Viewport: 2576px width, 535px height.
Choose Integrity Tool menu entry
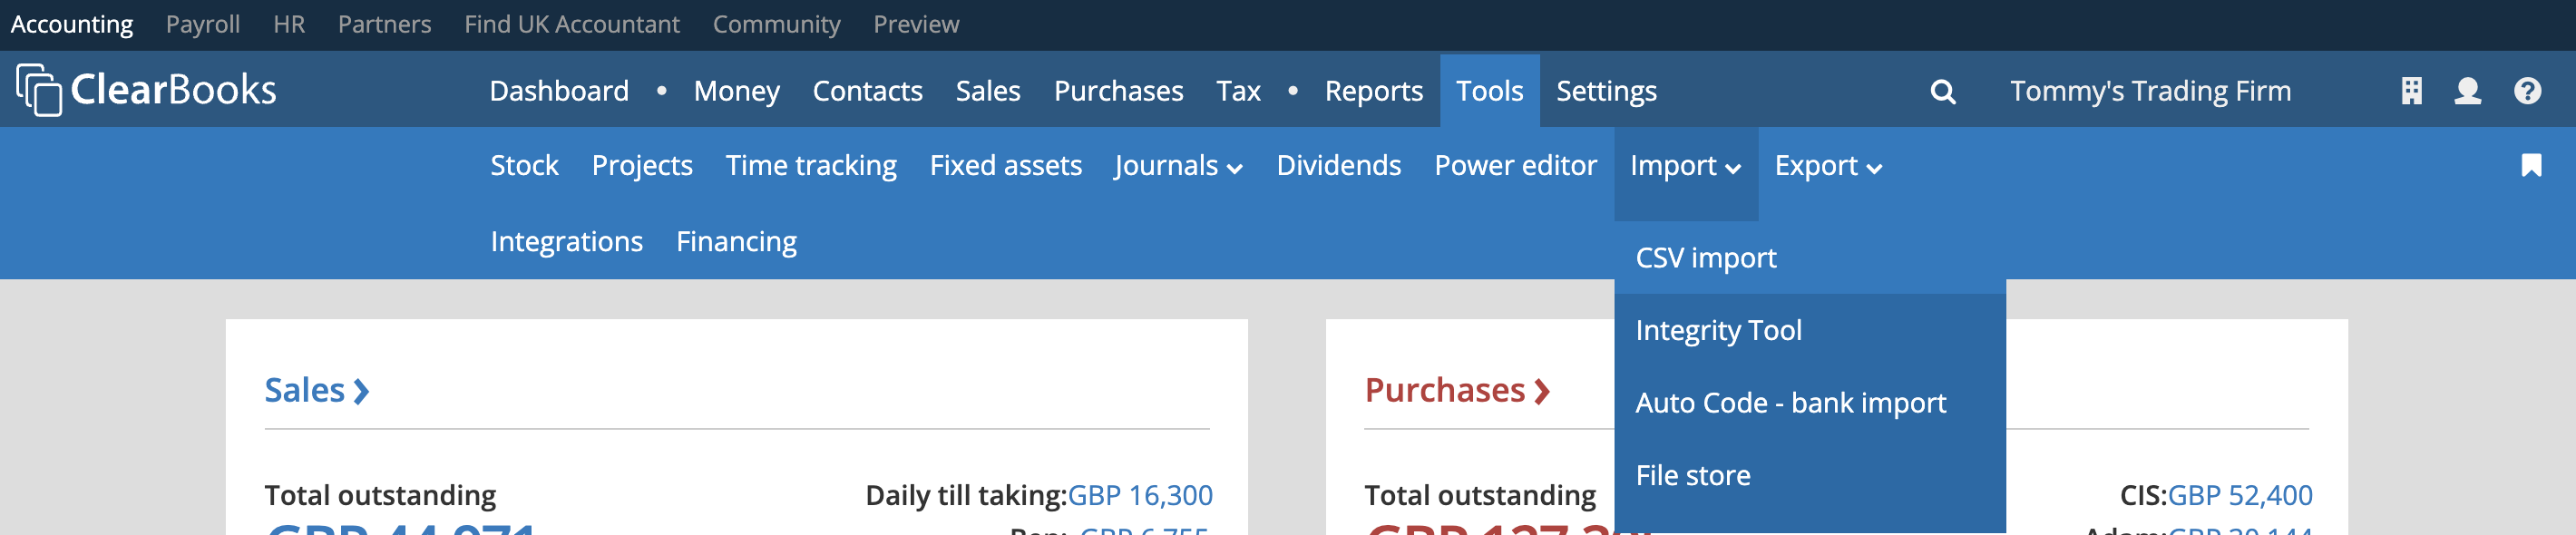click(x=1809, y=330)
